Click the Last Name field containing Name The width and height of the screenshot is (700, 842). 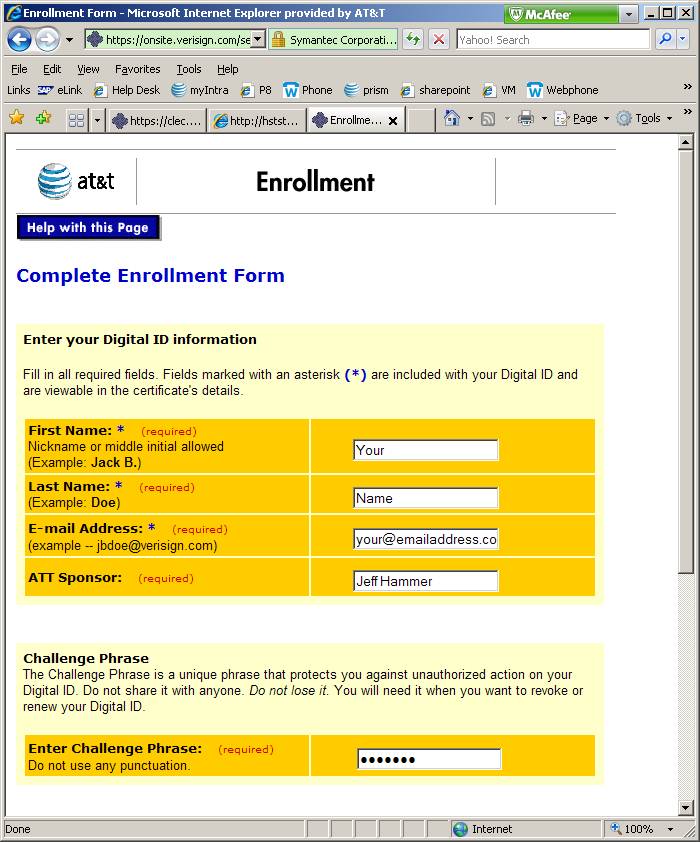pyautogui.click(x=426, y=498)
